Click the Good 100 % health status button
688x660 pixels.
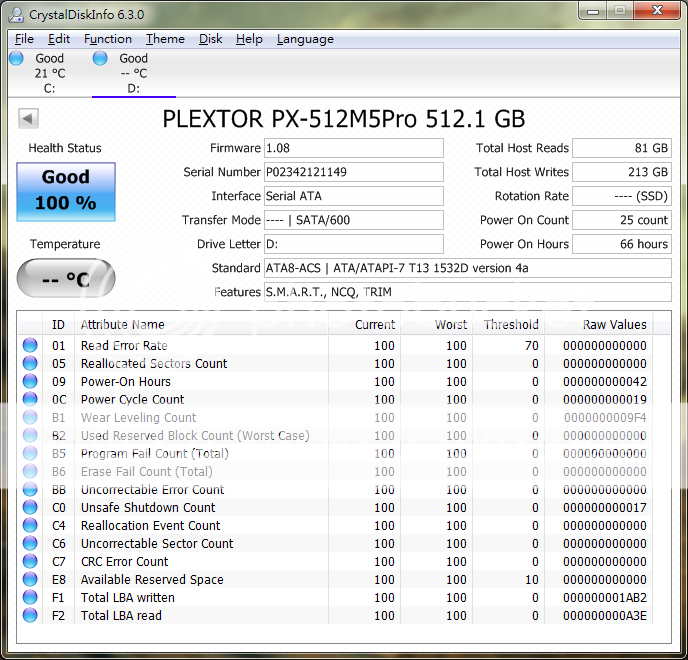[66, 192]
